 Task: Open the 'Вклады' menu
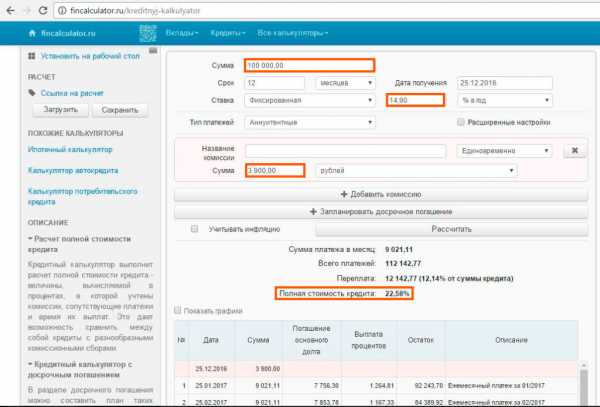(183, 34)
